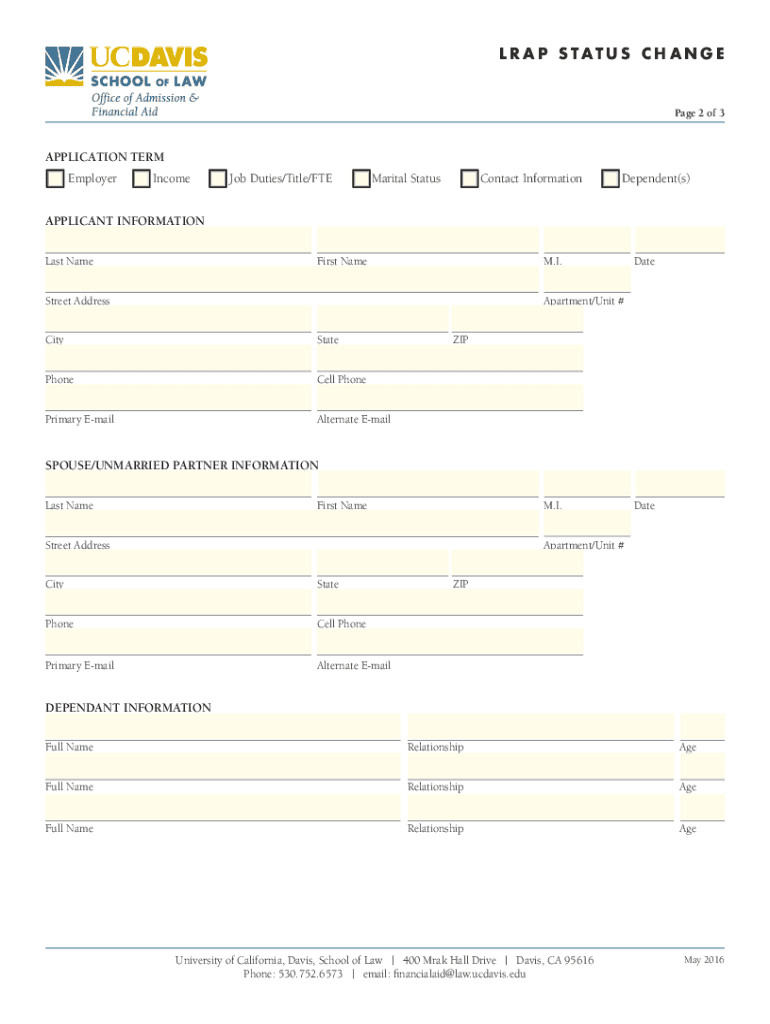Click first dependant Full Name field
The height and width of the screenshot is (1024, 770).
pos(222,727)
